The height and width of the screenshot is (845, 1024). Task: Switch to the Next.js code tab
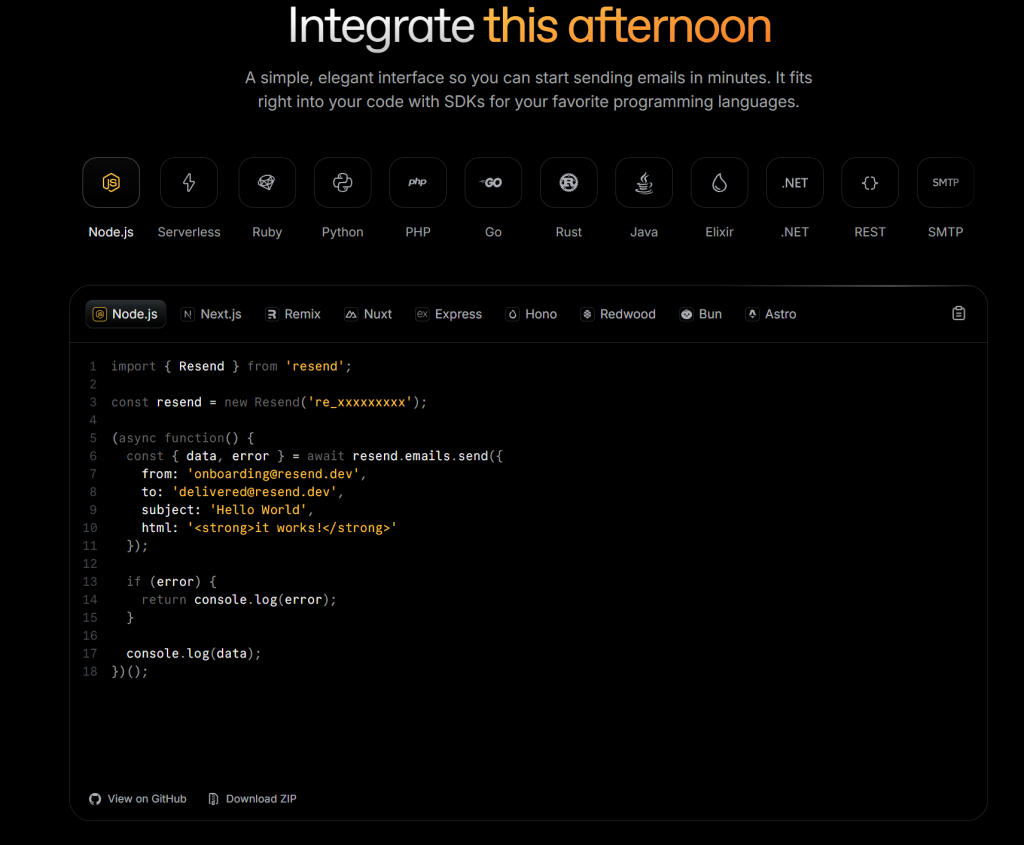212,314
